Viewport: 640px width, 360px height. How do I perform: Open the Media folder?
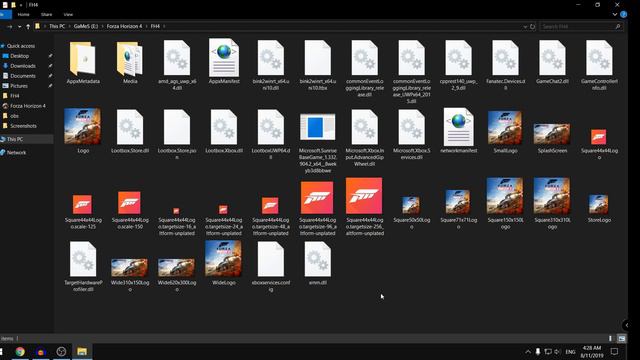[x=130, y=62]
